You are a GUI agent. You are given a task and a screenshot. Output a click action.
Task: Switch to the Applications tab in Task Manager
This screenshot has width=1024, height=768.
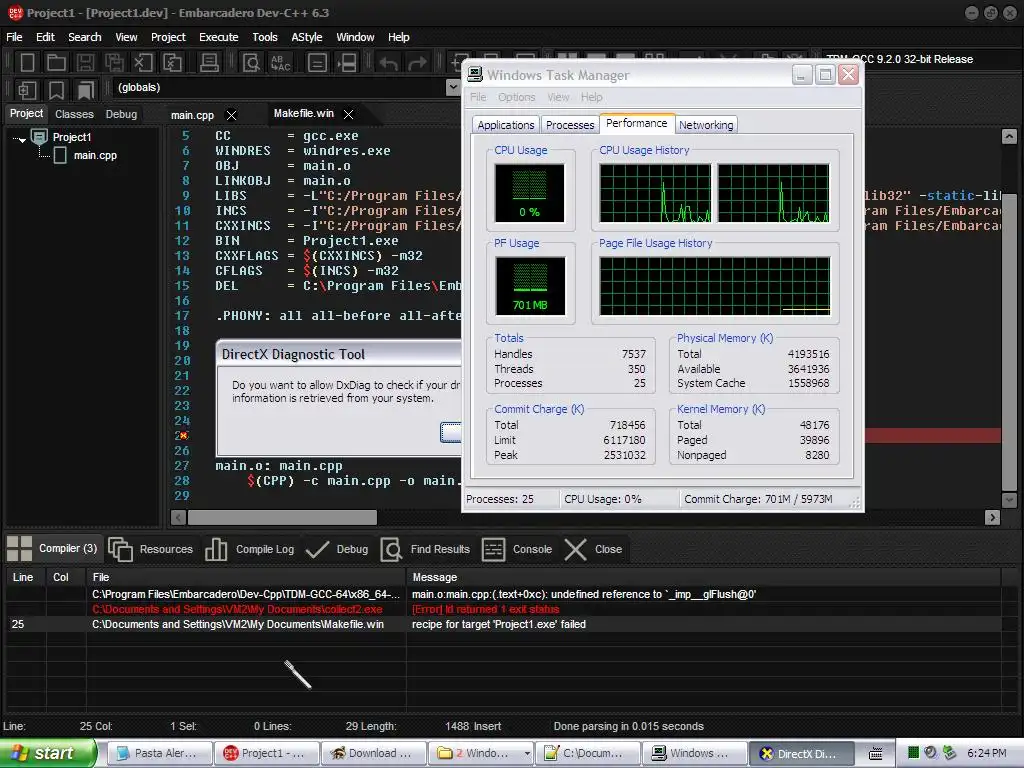point(505,125)
